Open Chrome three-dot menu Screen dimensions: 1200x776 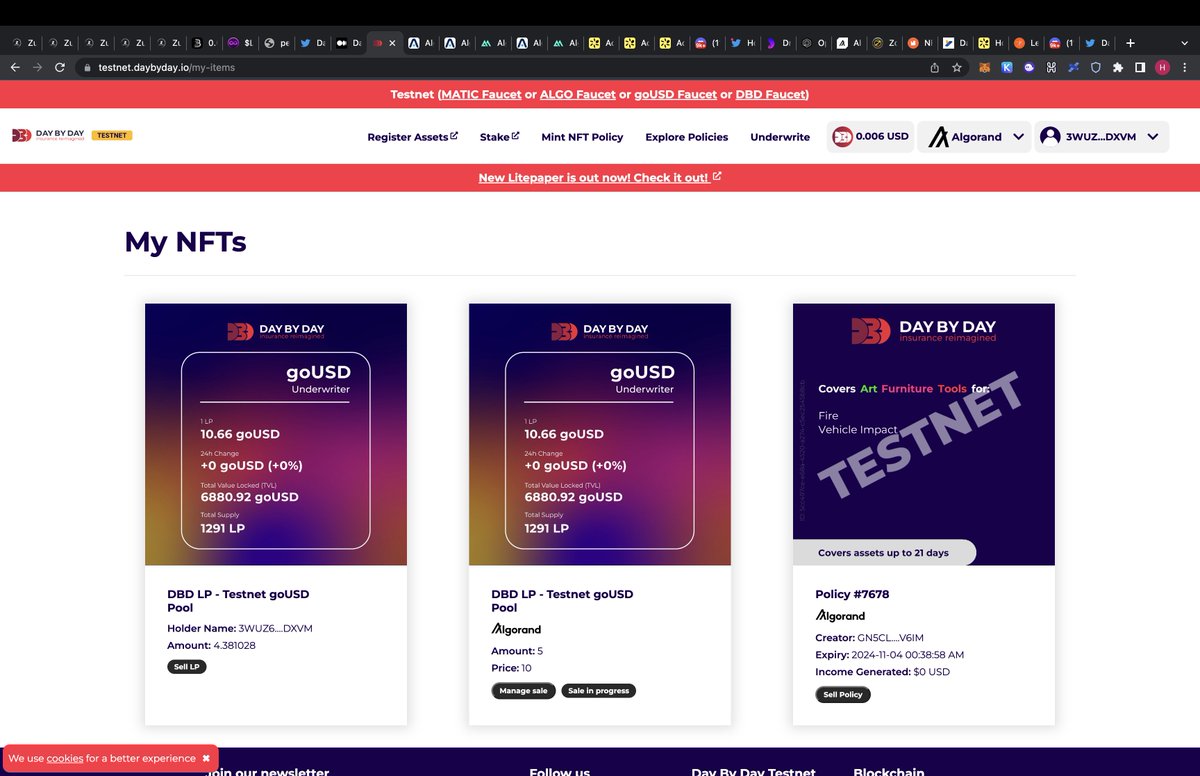click(1185, 67)
